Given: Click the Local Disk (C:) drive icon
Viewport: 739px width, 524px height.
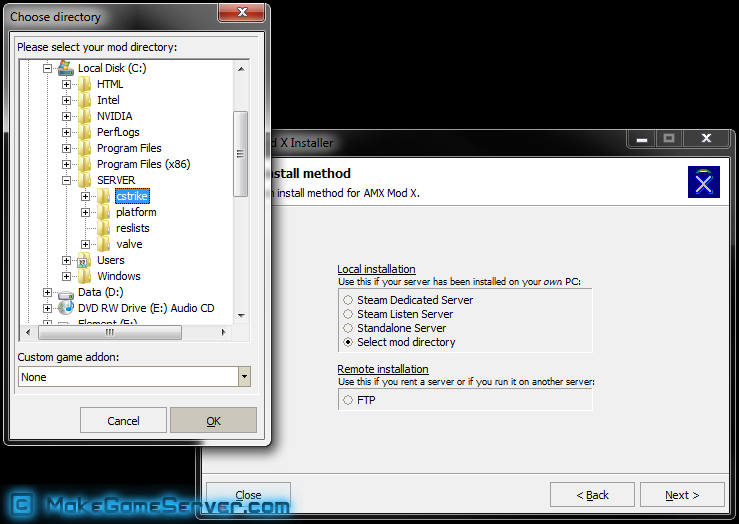Looking at the screenshot, I should click(66, 68).
